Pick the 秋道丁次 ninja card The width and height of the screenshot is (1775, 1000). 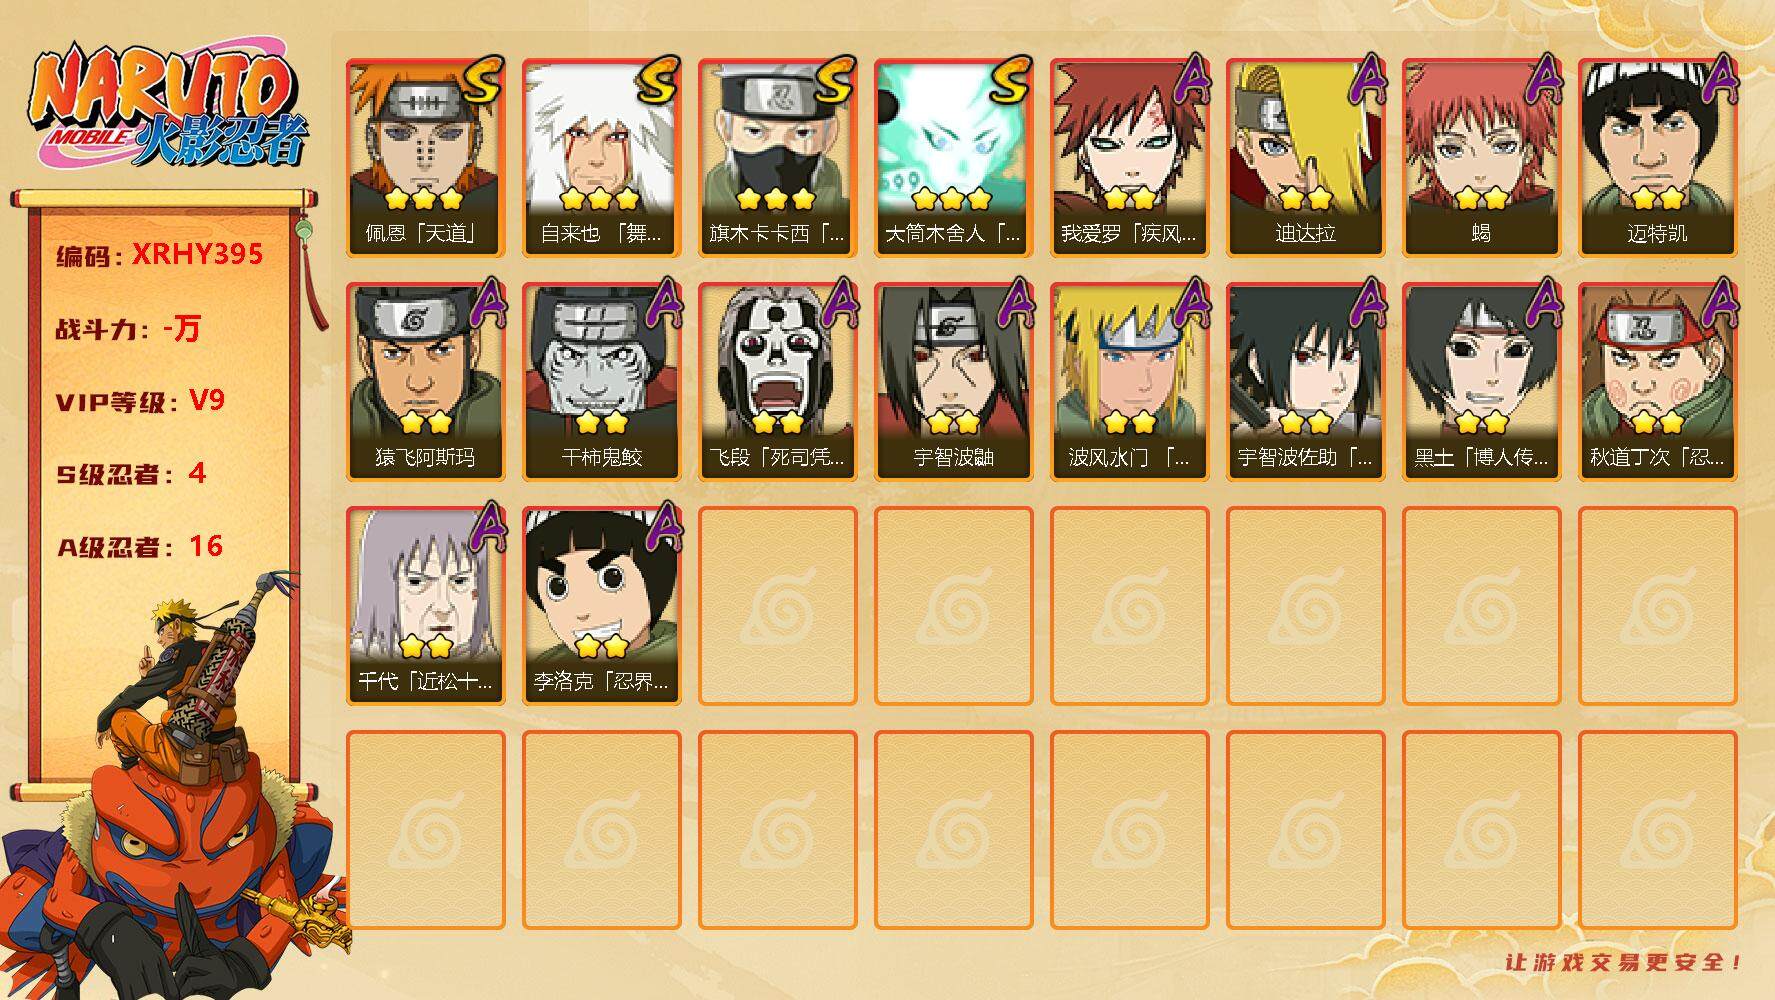coord(1657,382)
